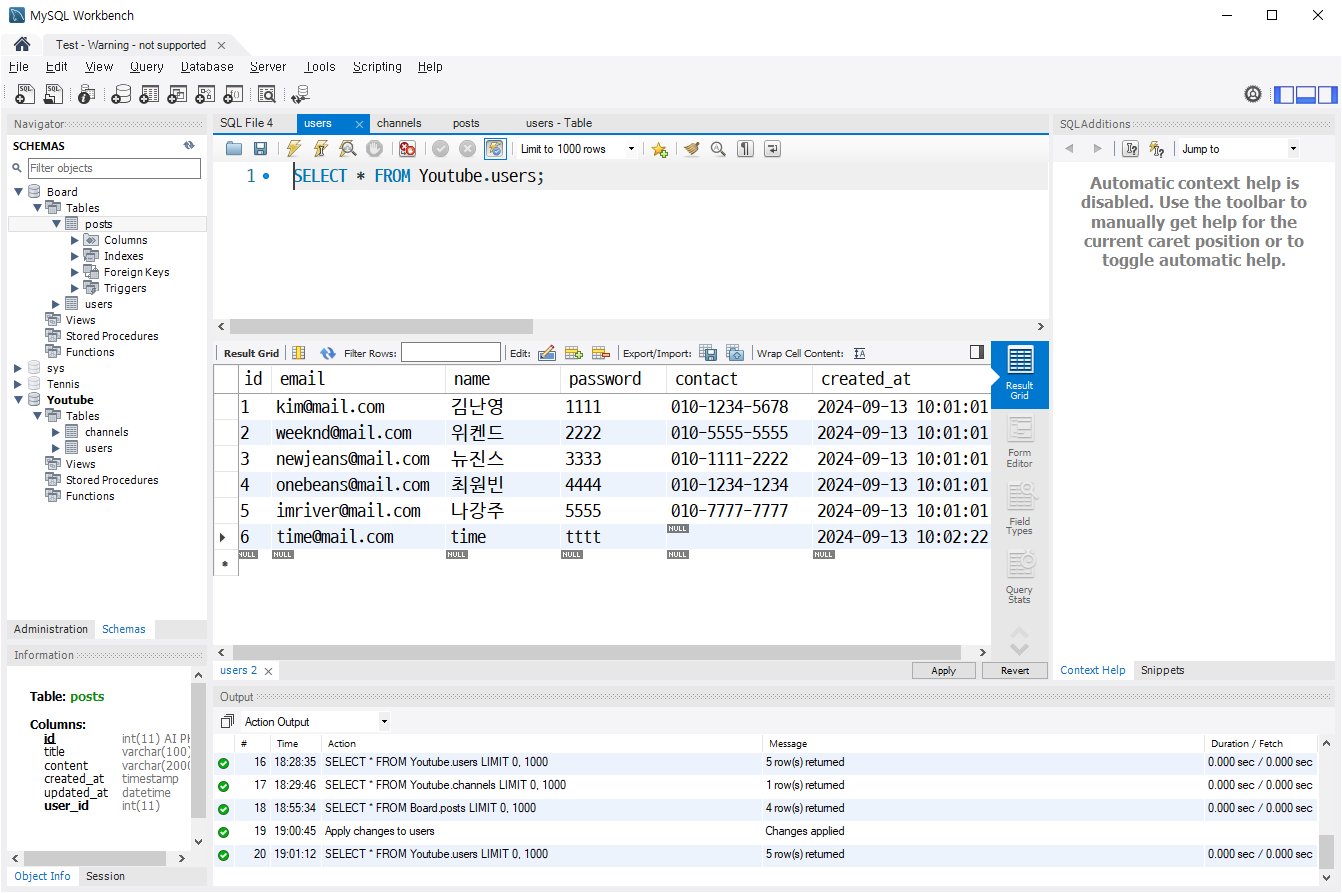Open the inspector for selected object
The height and width of the screenshot is (893, 1342).
coord(86,94)
